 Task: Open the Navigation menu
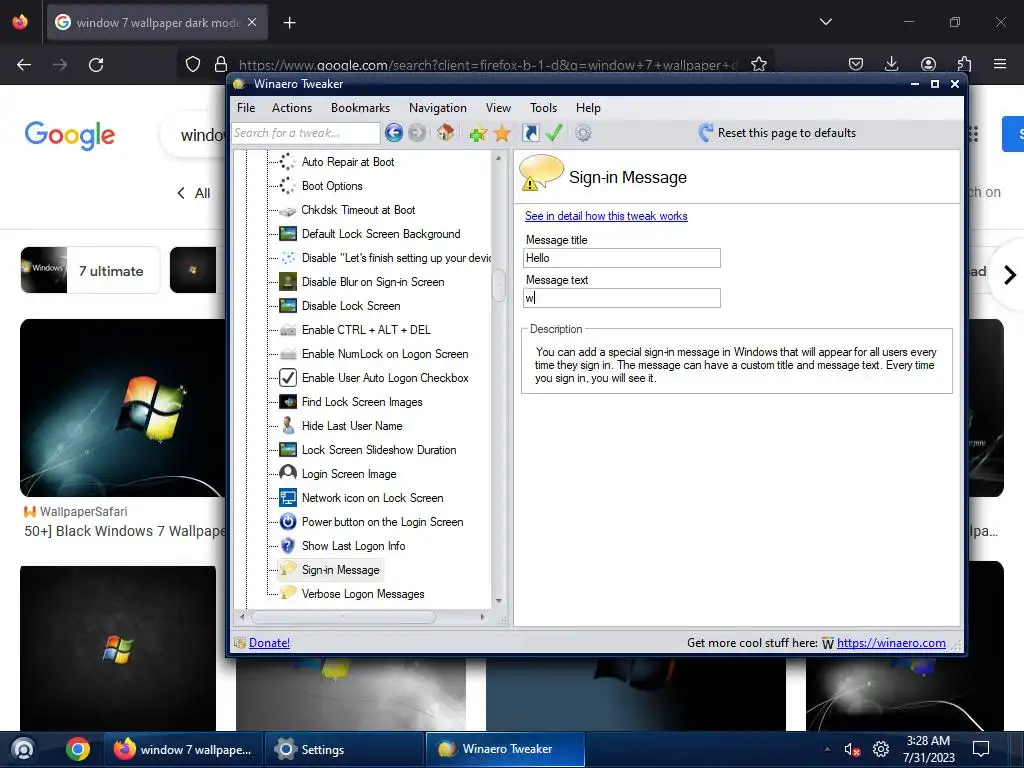pyautogui.click(x=438, y=108)
